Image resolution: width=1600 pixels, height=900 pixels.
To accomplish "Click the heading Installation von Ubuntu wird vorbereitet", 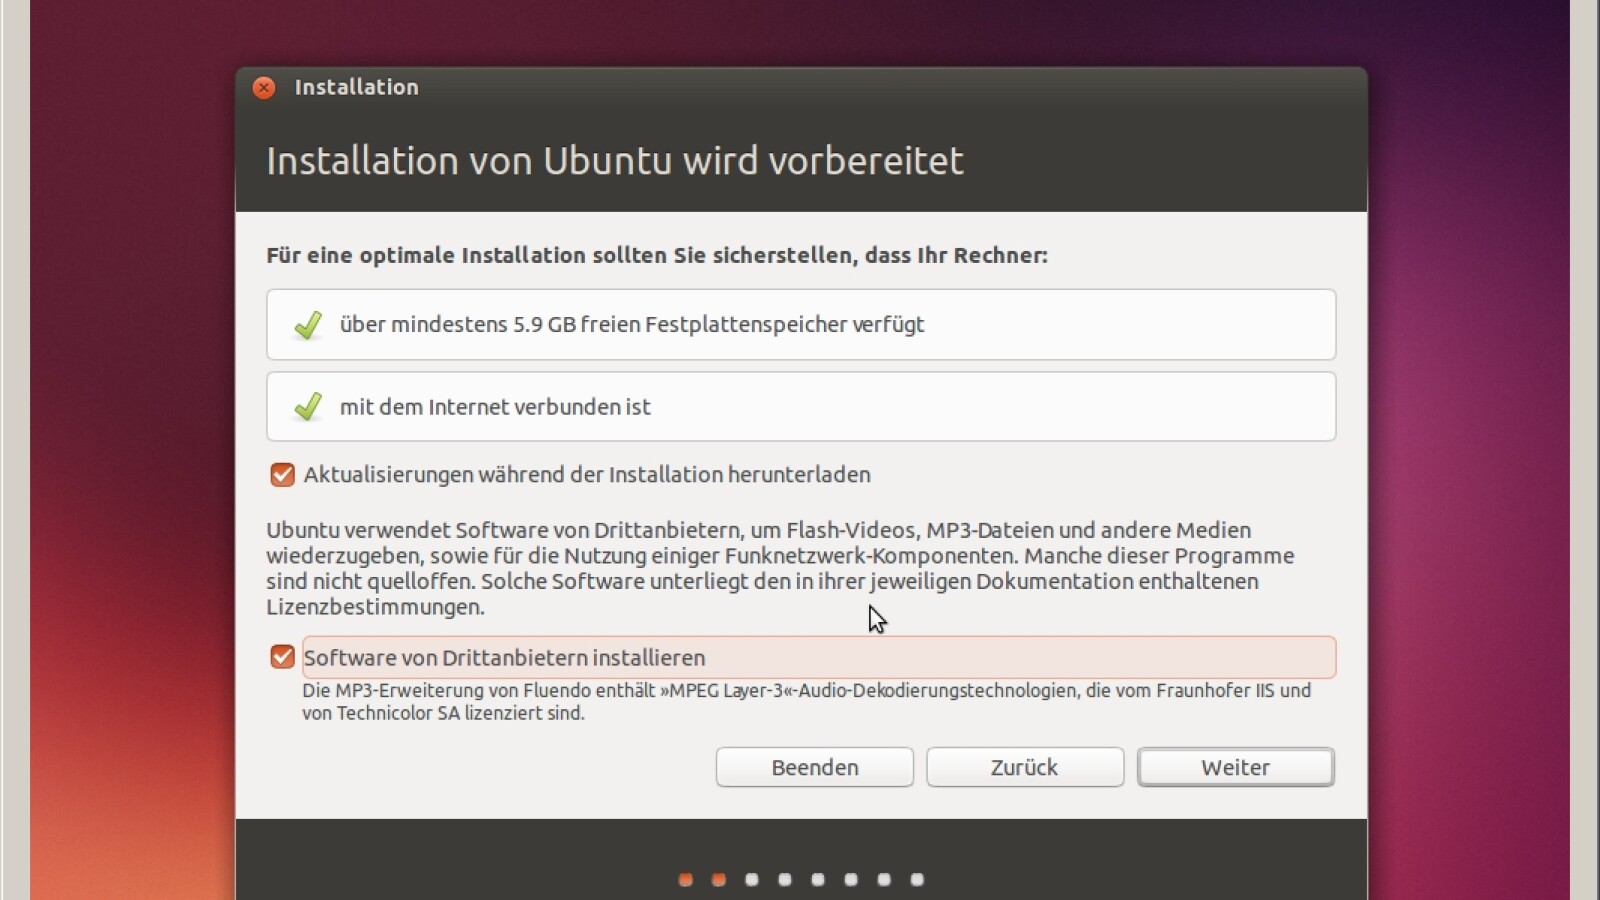I will tap(614, 161).
